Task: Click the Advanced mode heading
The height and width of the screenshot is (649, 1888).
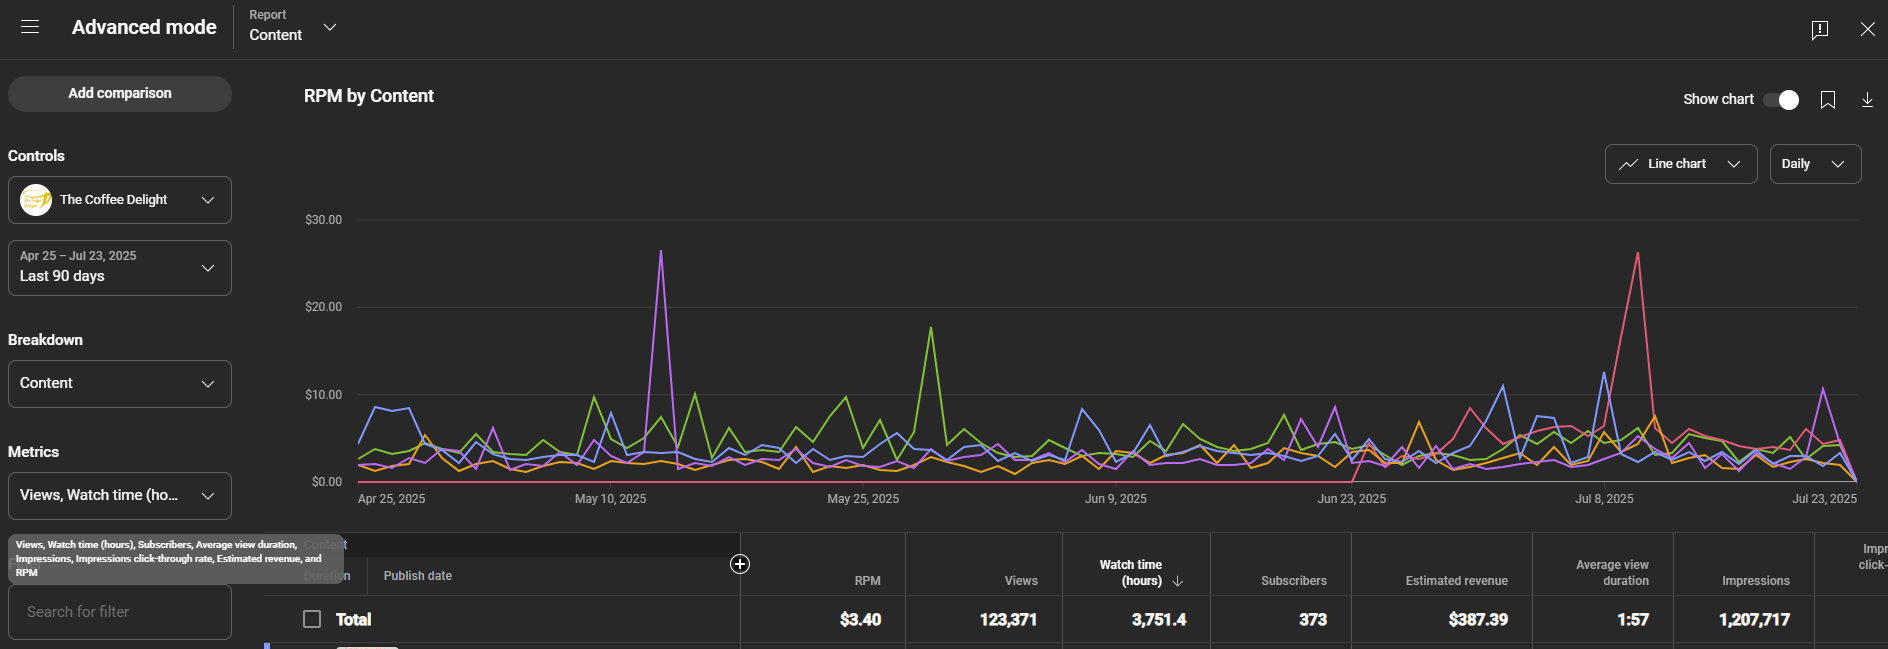Action: pyautogui.click(x=144, y=27)
